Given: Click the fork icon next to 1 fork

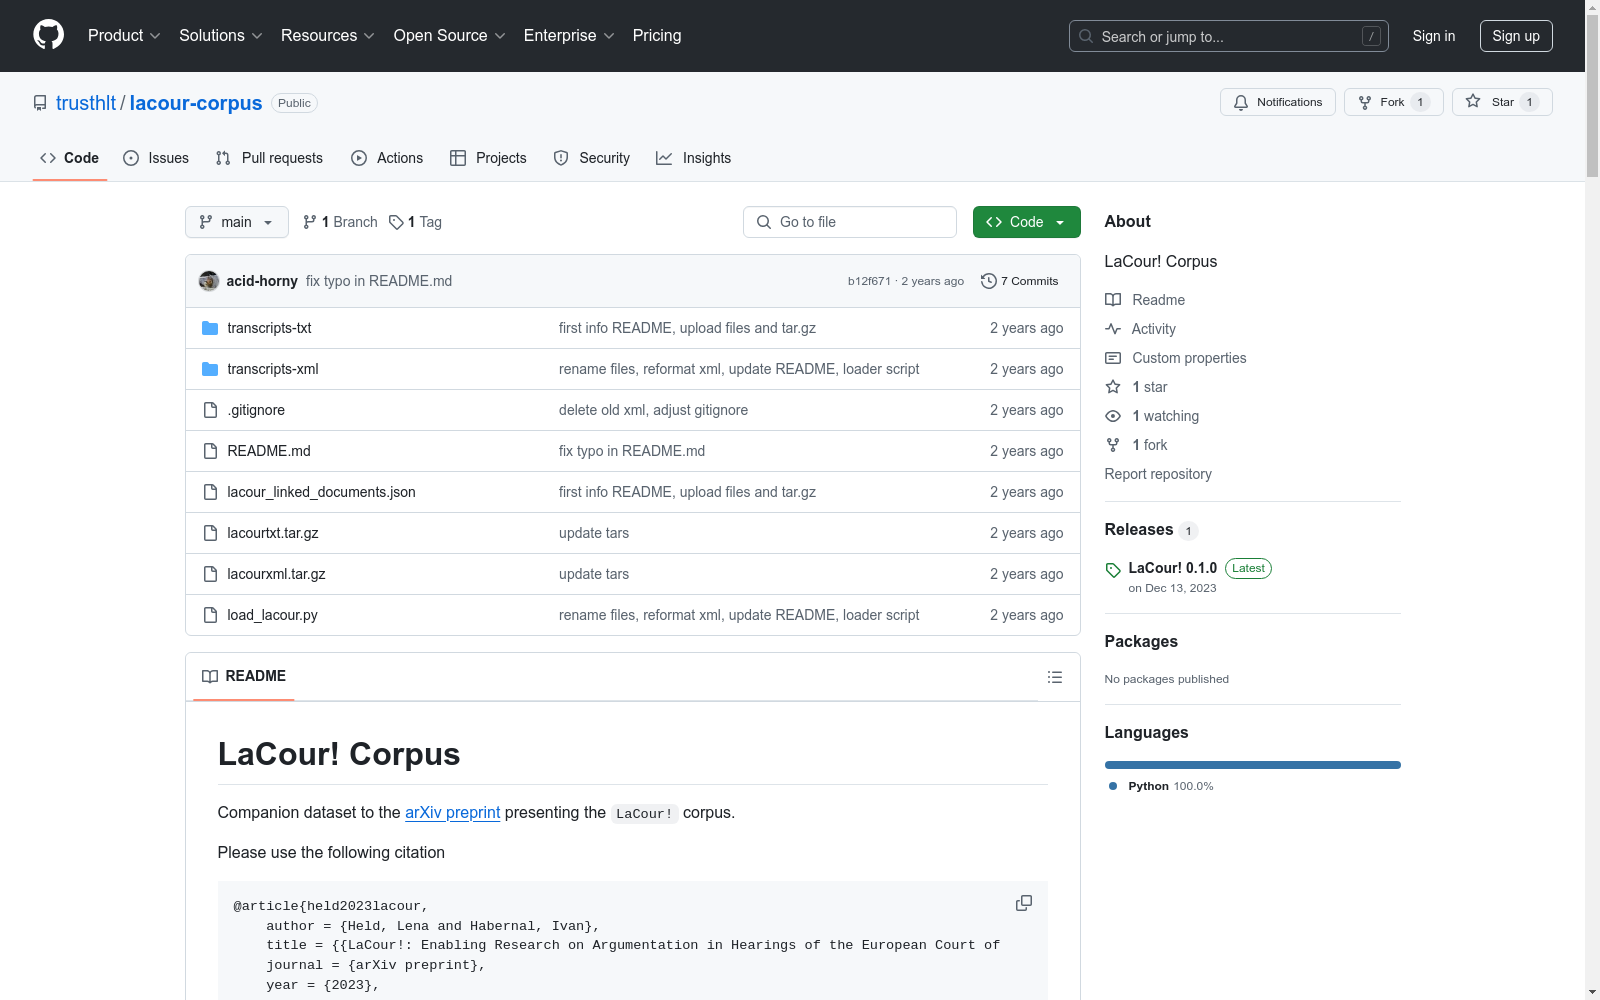Looking at the screenshot, I should coord(1113,445).
